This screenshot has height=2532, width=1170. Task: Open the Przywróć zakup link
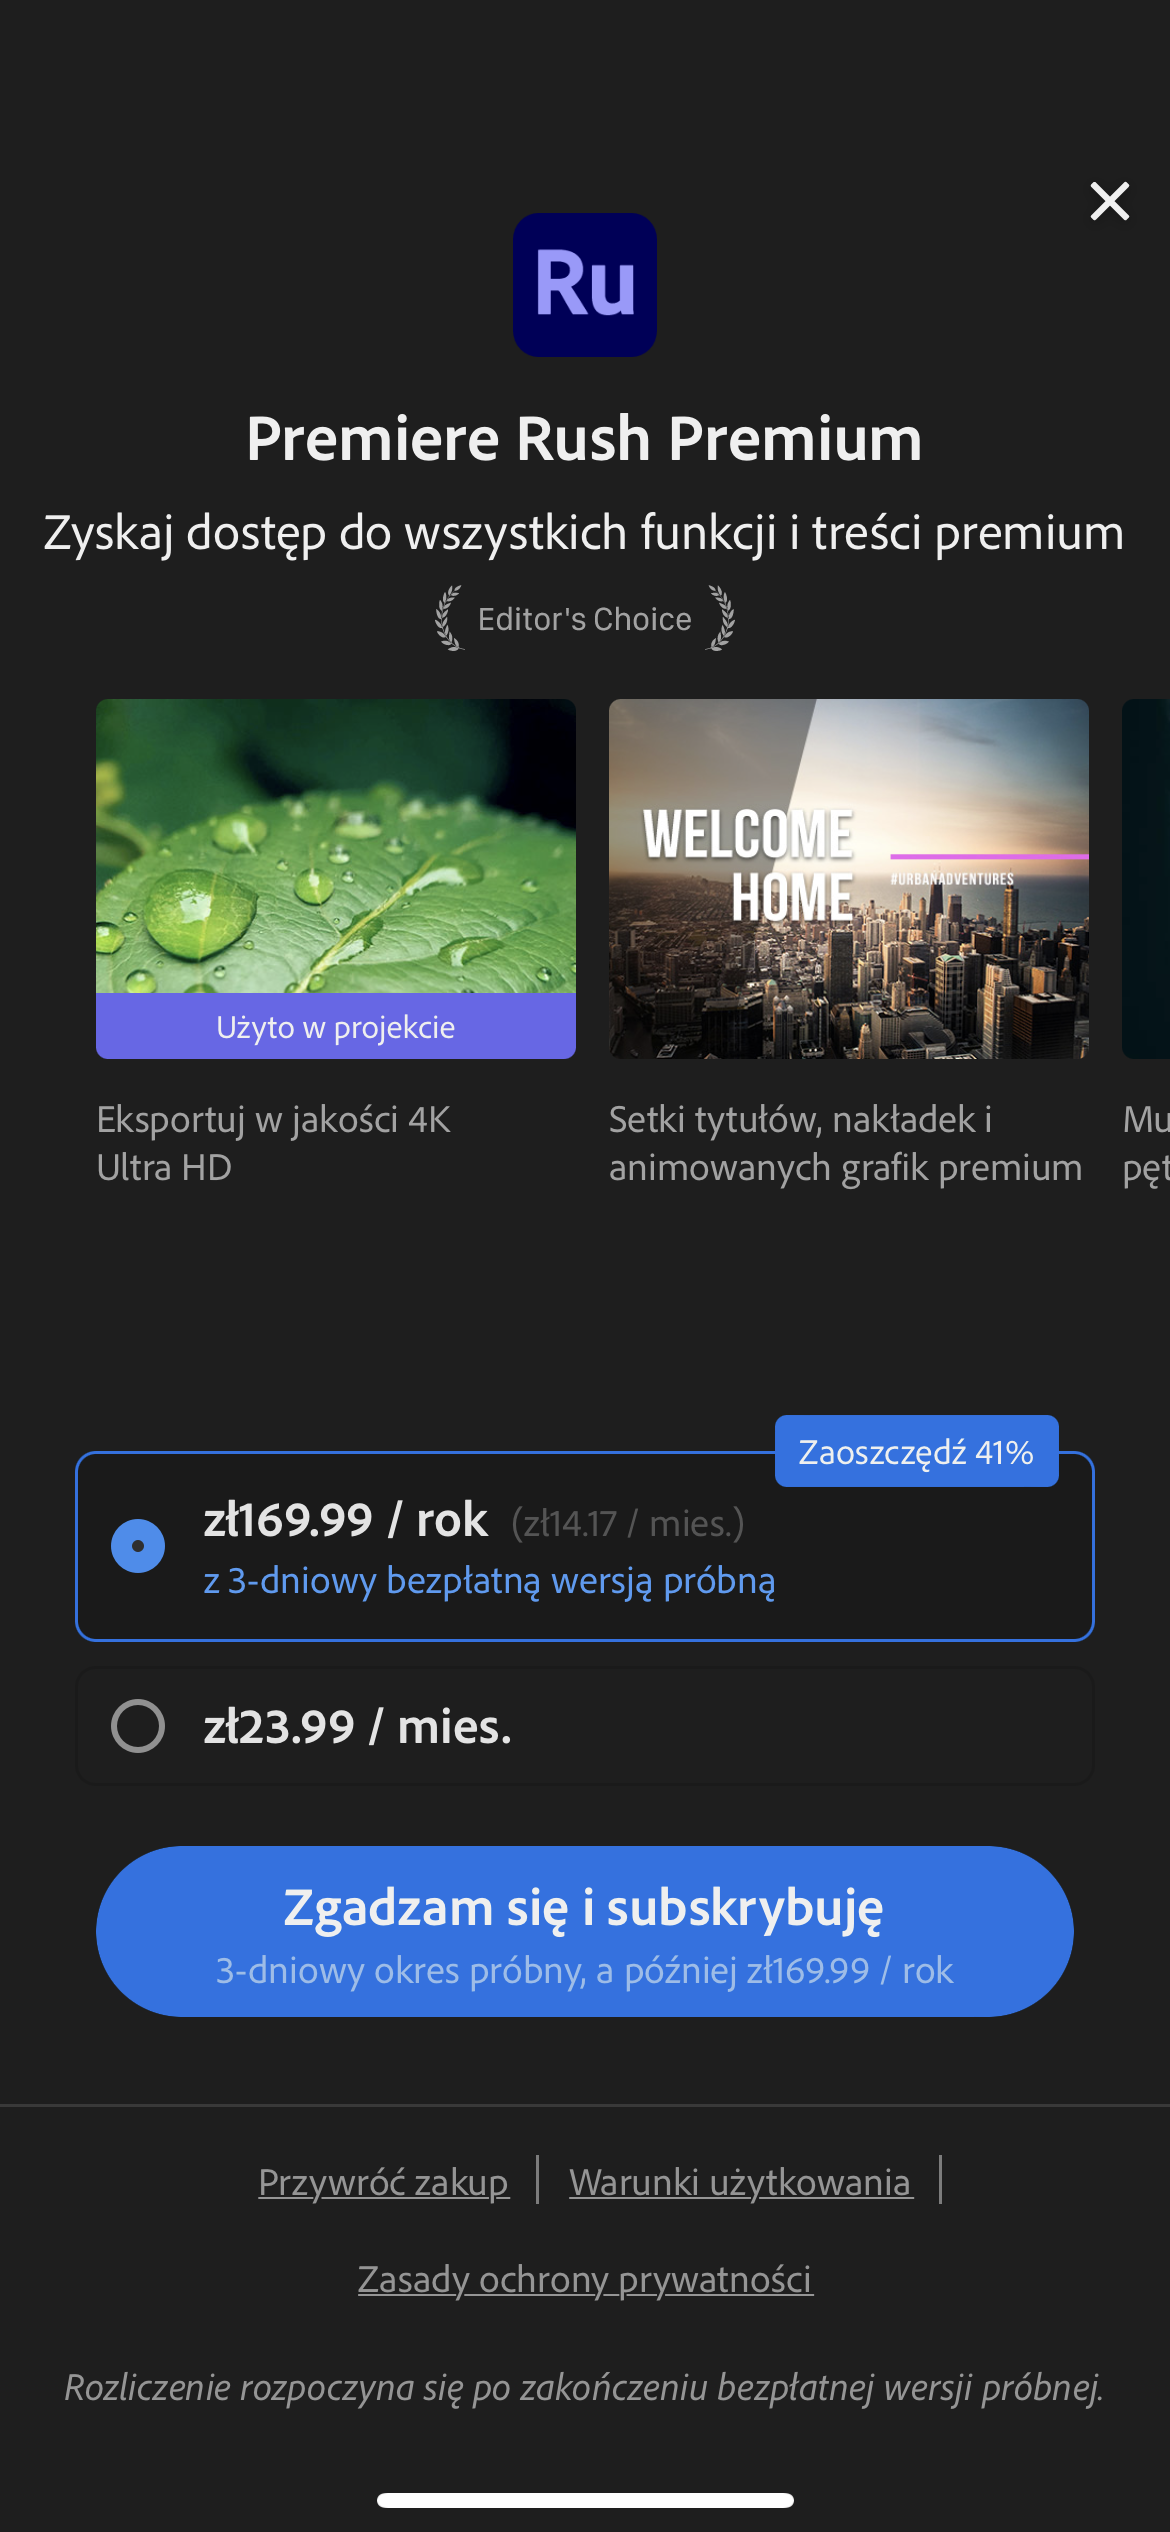coord(384,2182)
